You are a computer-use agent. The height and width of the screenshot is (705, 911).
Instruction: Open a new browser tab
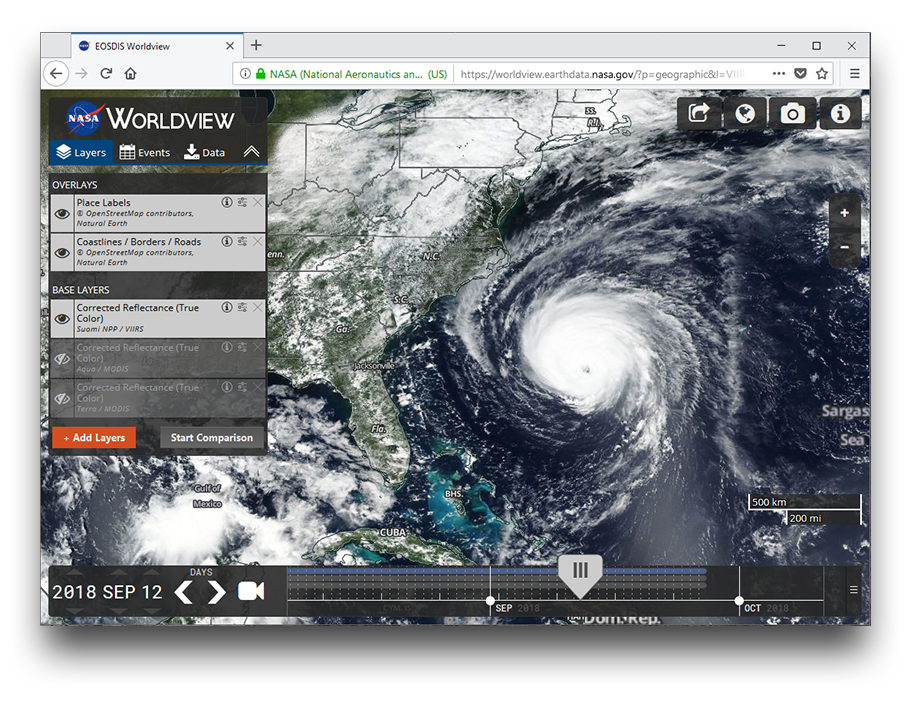[x=256, y=45]
